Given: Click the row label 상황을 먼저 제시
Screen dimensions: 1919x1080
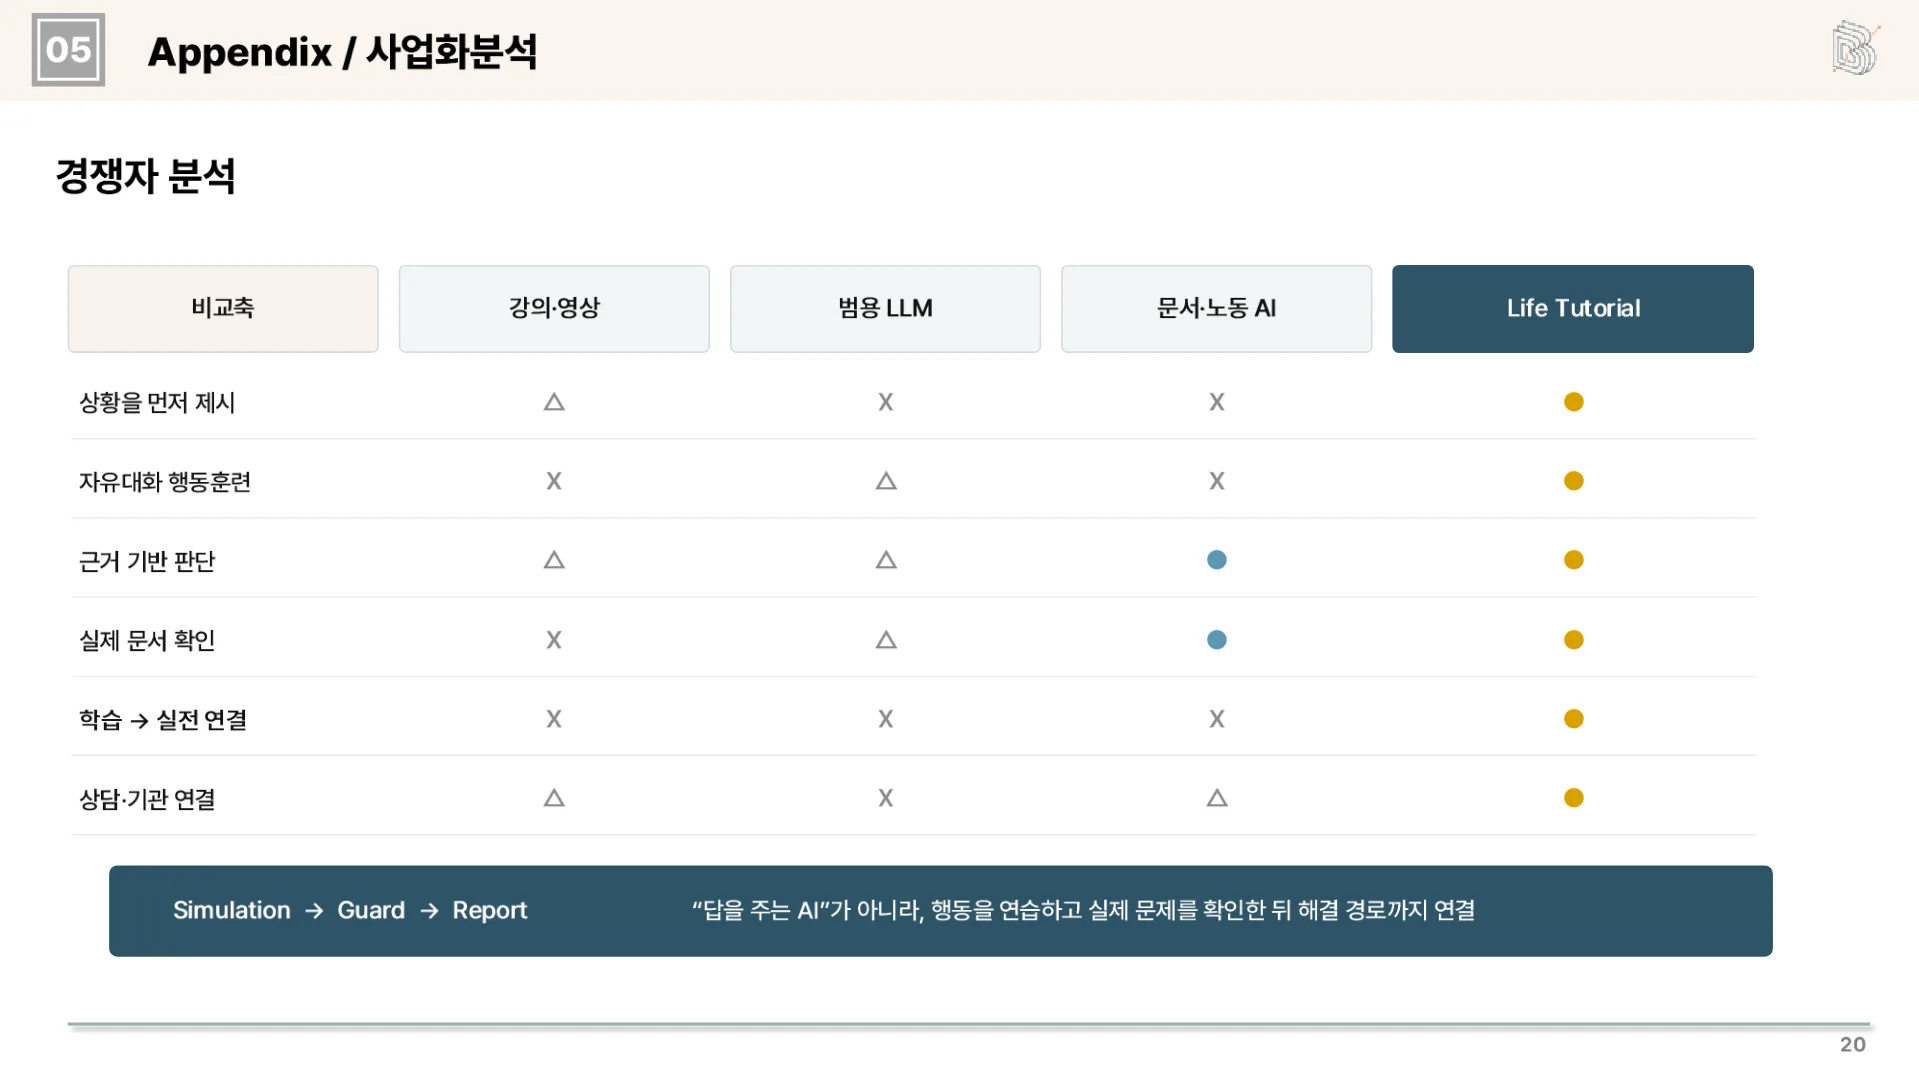Looking at the screenshot, I should (x=157, y=402).
